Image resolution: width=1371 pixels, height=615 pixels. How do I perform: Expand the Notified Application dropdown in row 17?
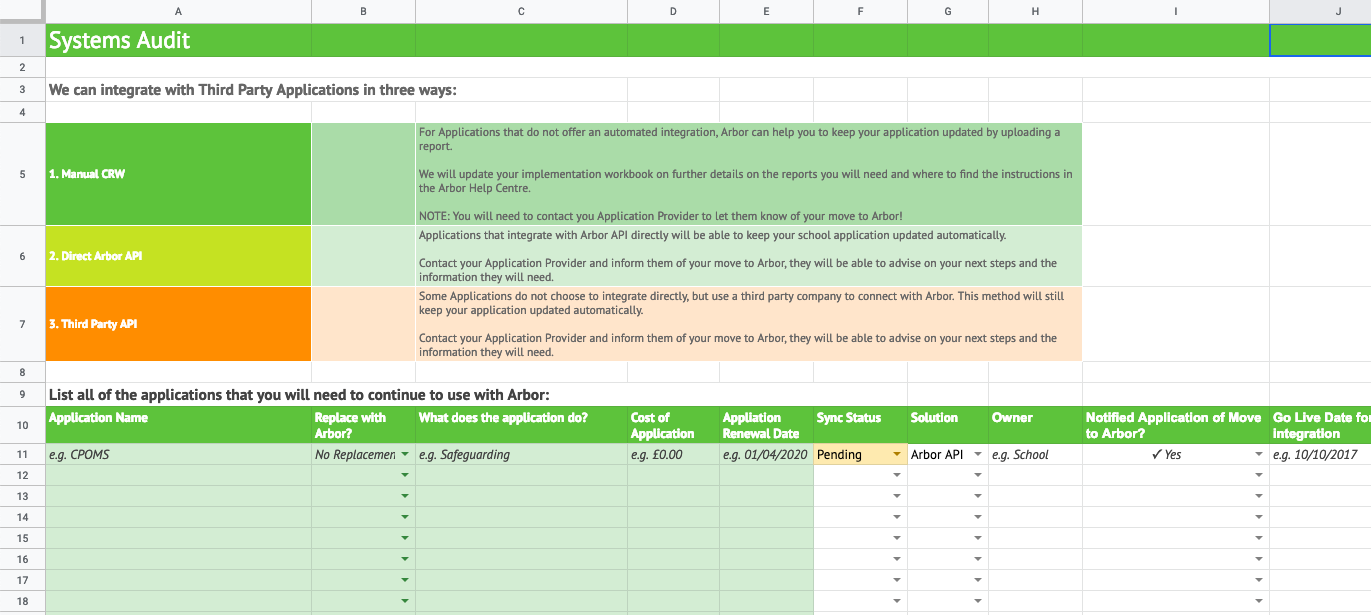point(1259,580)
